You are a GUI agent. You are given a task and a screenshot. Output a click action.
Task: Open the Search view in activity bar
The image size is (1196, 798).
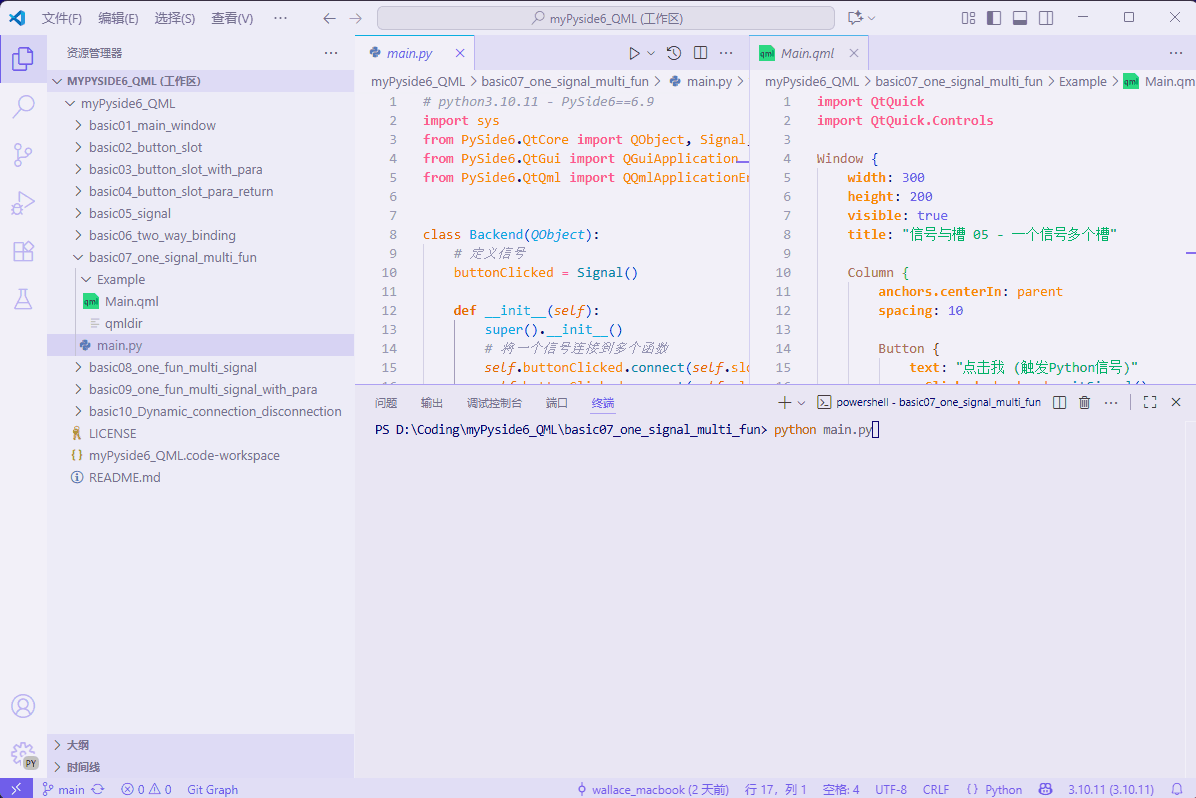click(x=23, y=107)
